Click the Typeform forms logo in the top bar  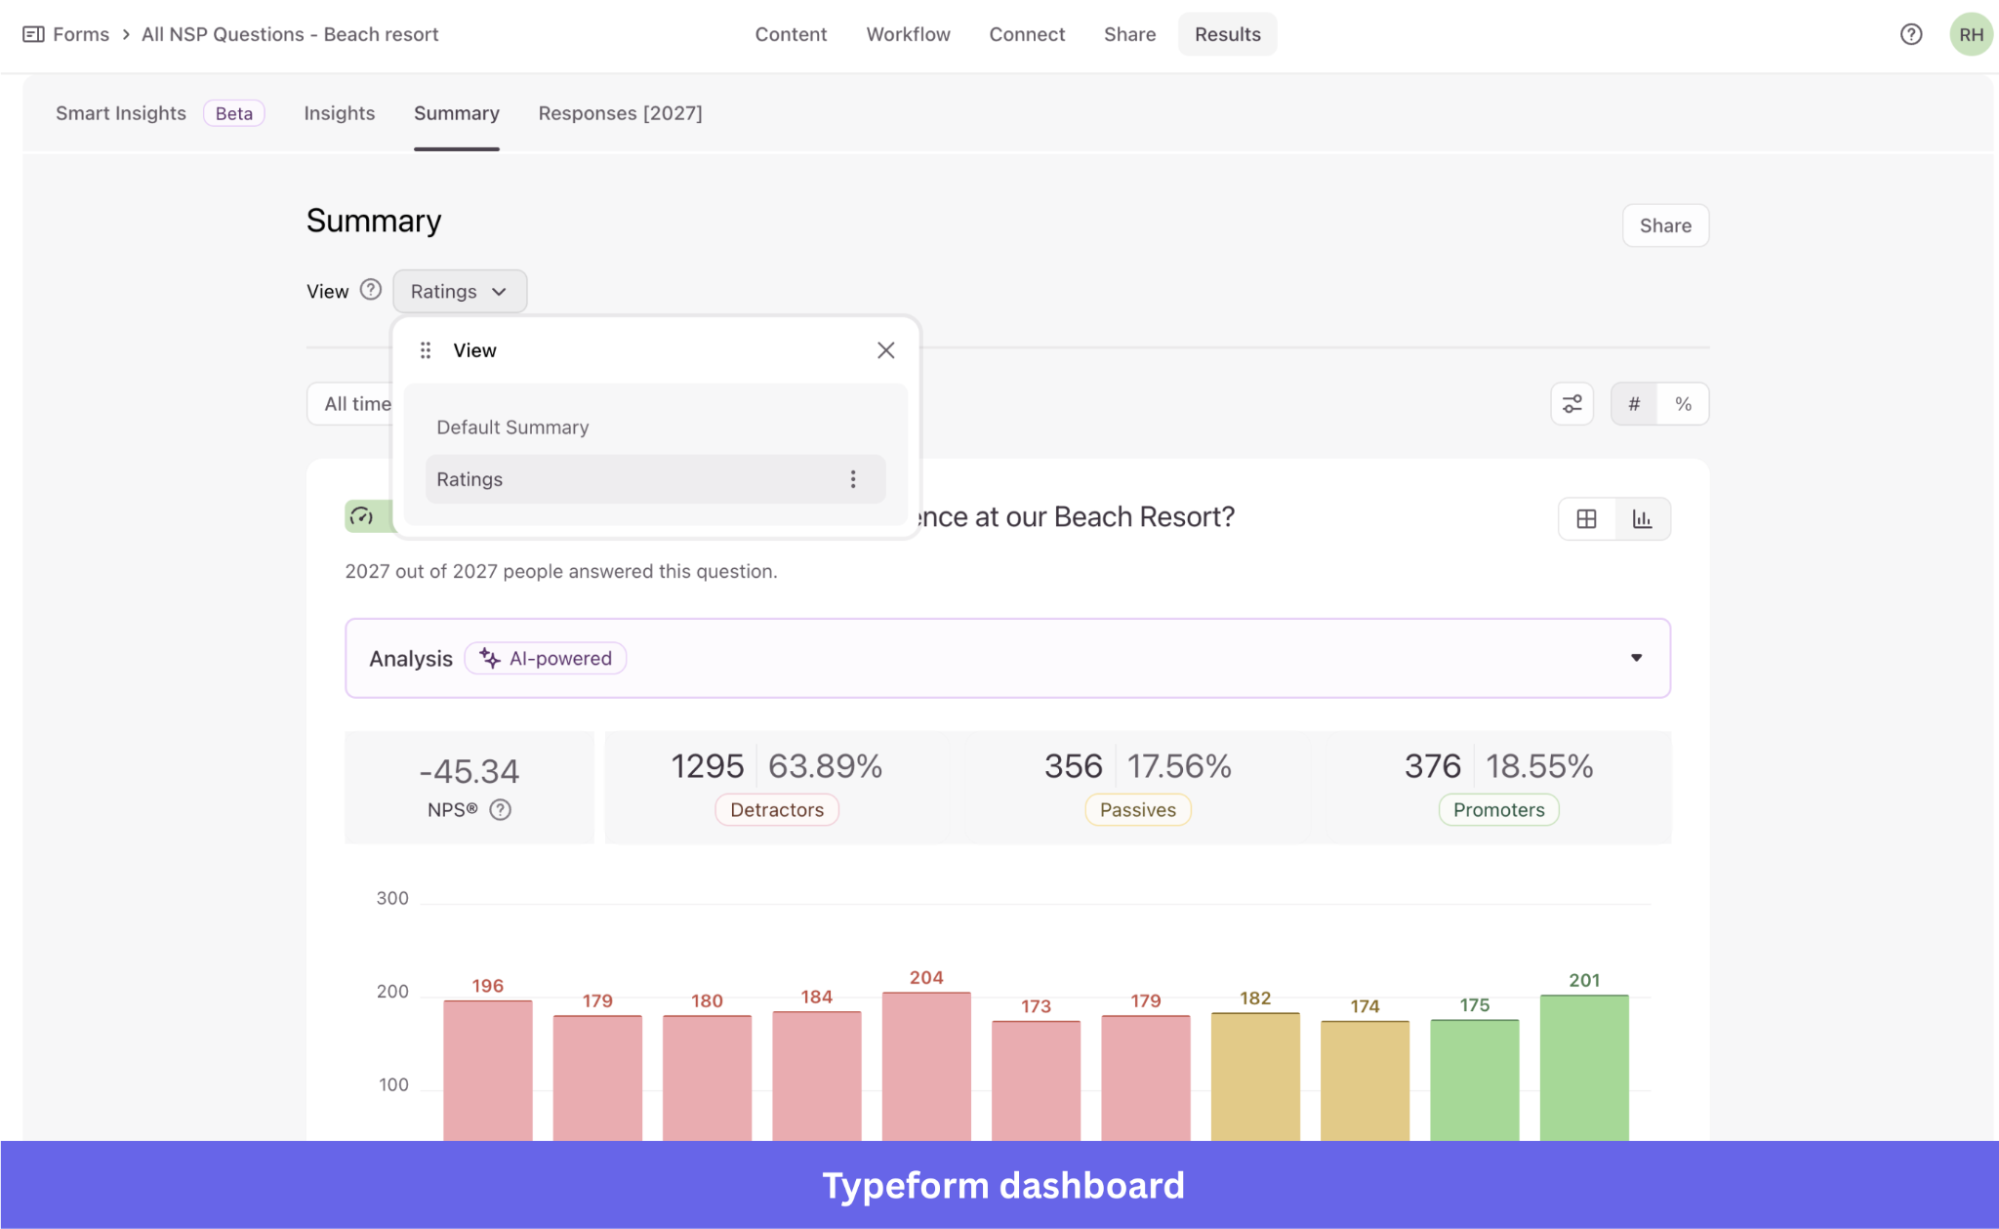pyautogui.click(x=33, y=33)
